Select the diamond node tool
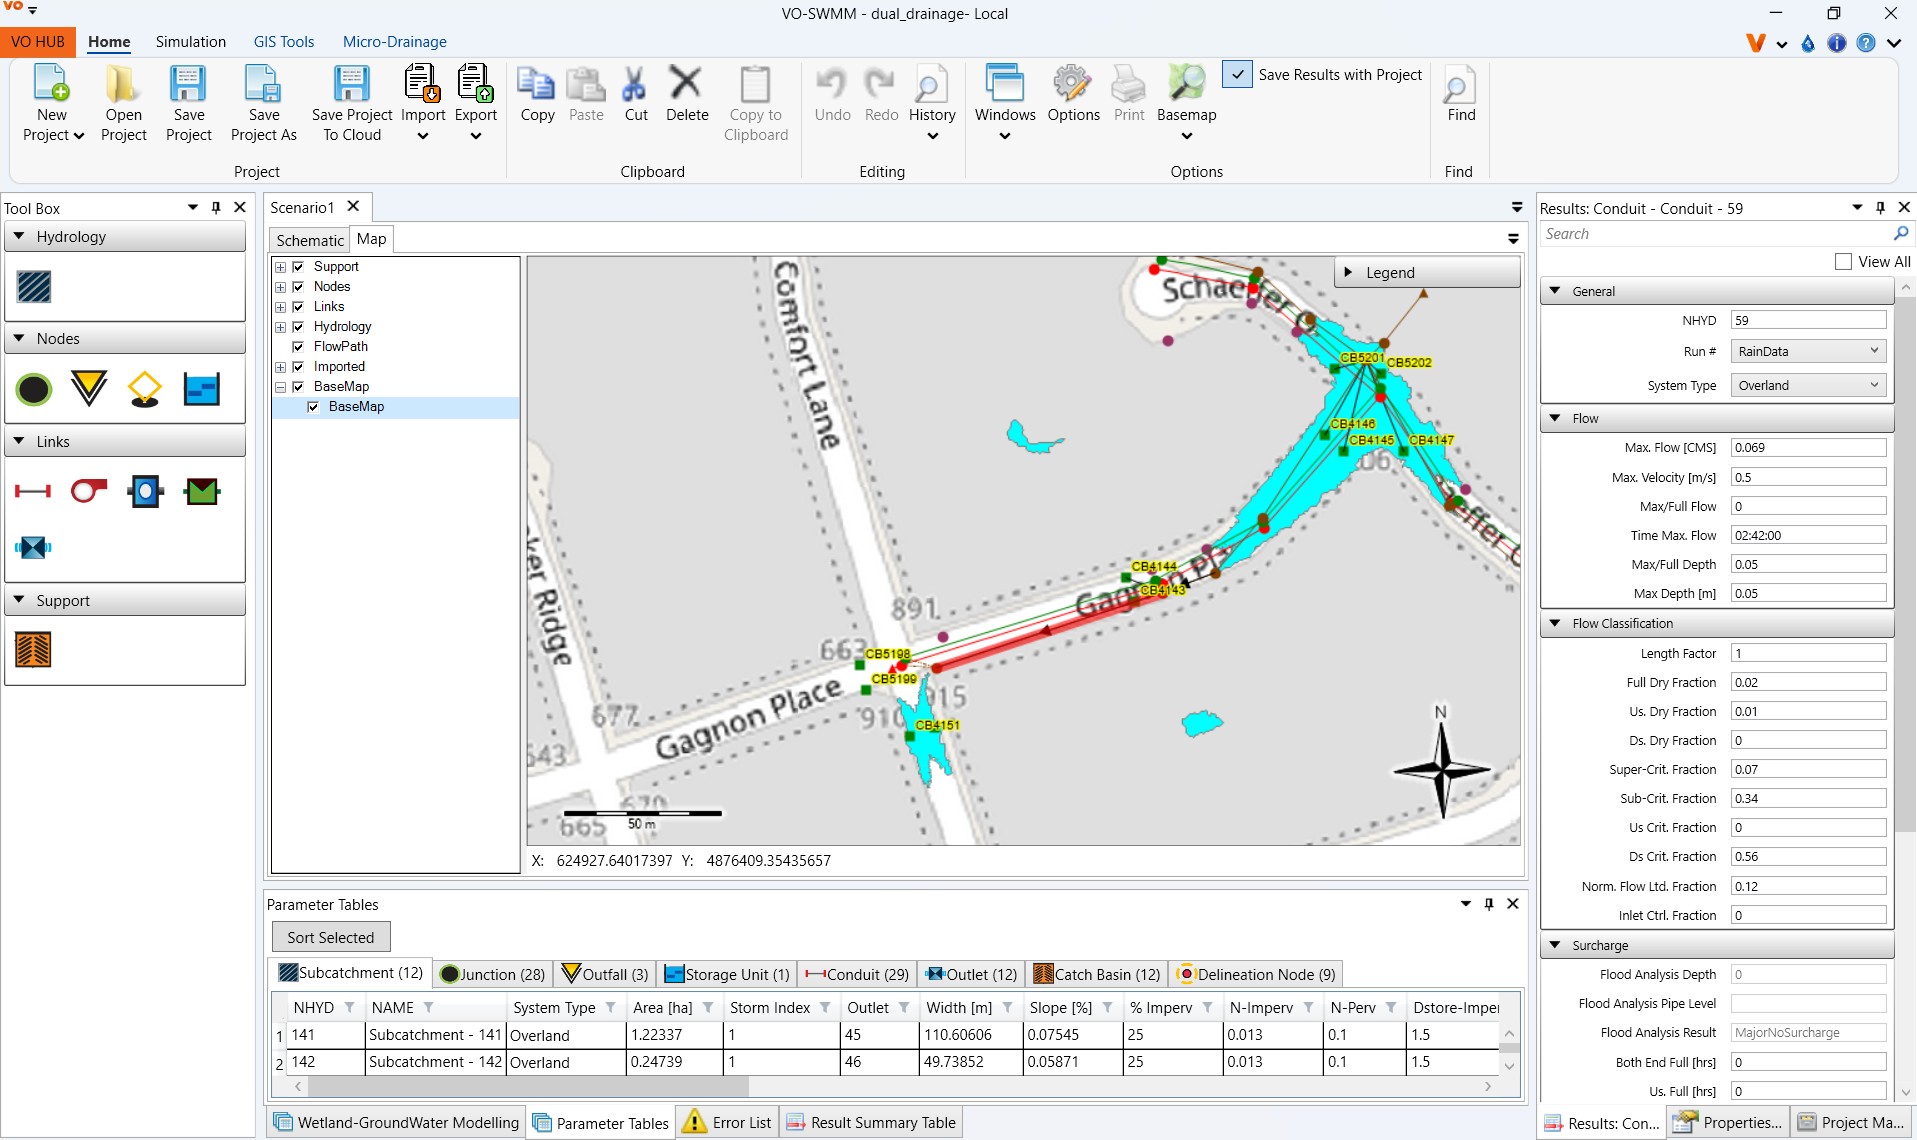Screen dimensions: 1917x1140 pos(145,389)
